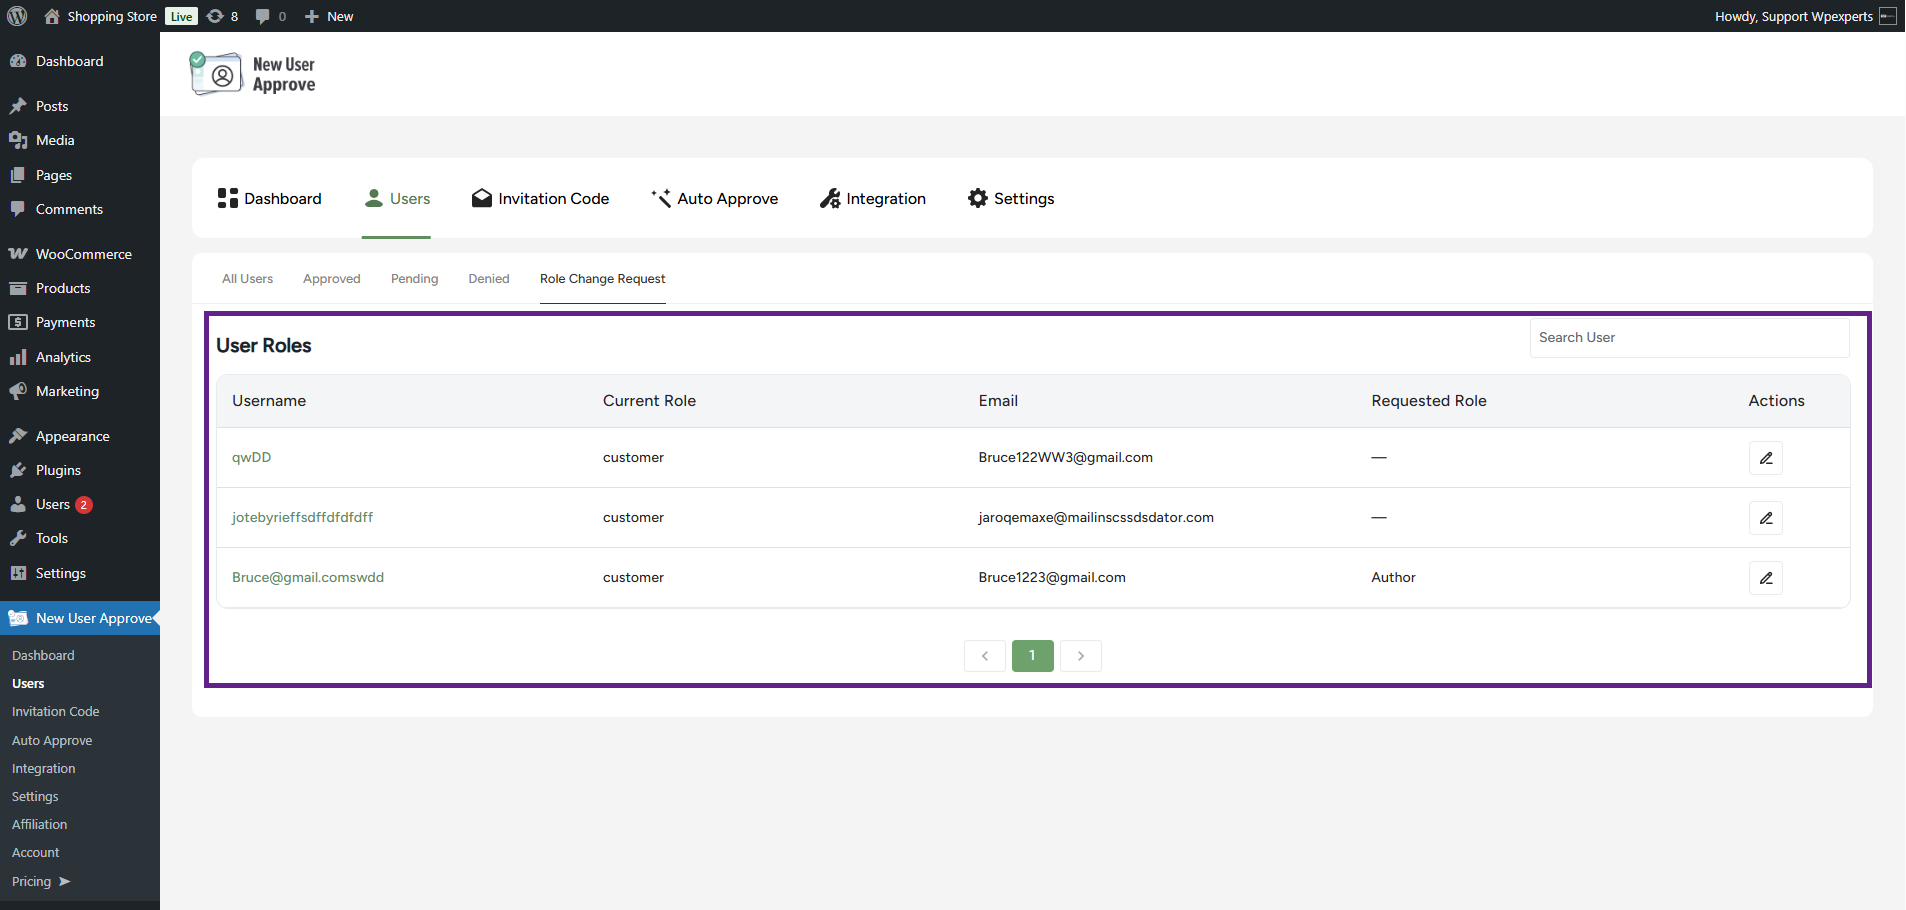Open the updates icon showing 8
Image resolution: width=1906 pixels, height=910 pixels.
222,16
